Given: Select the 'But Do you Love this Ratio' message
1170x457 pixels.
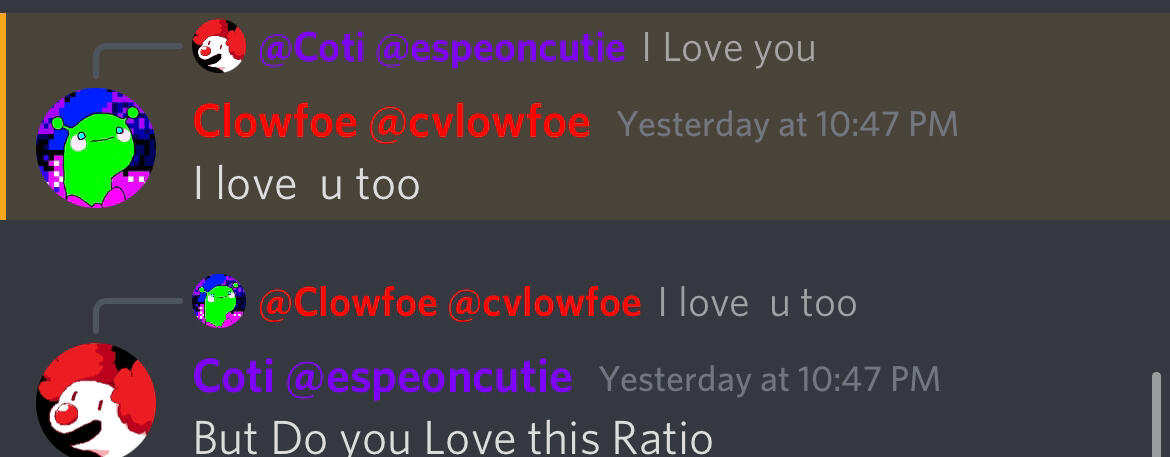Looking at the screenshot, I should pos(453,440).
